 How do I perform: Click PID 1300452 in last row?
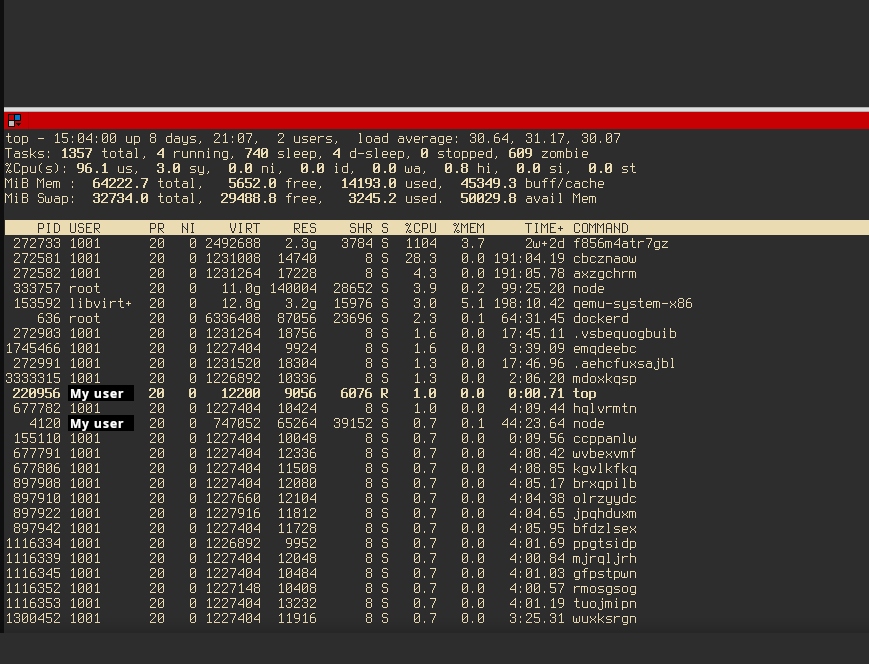coord(33,617)
